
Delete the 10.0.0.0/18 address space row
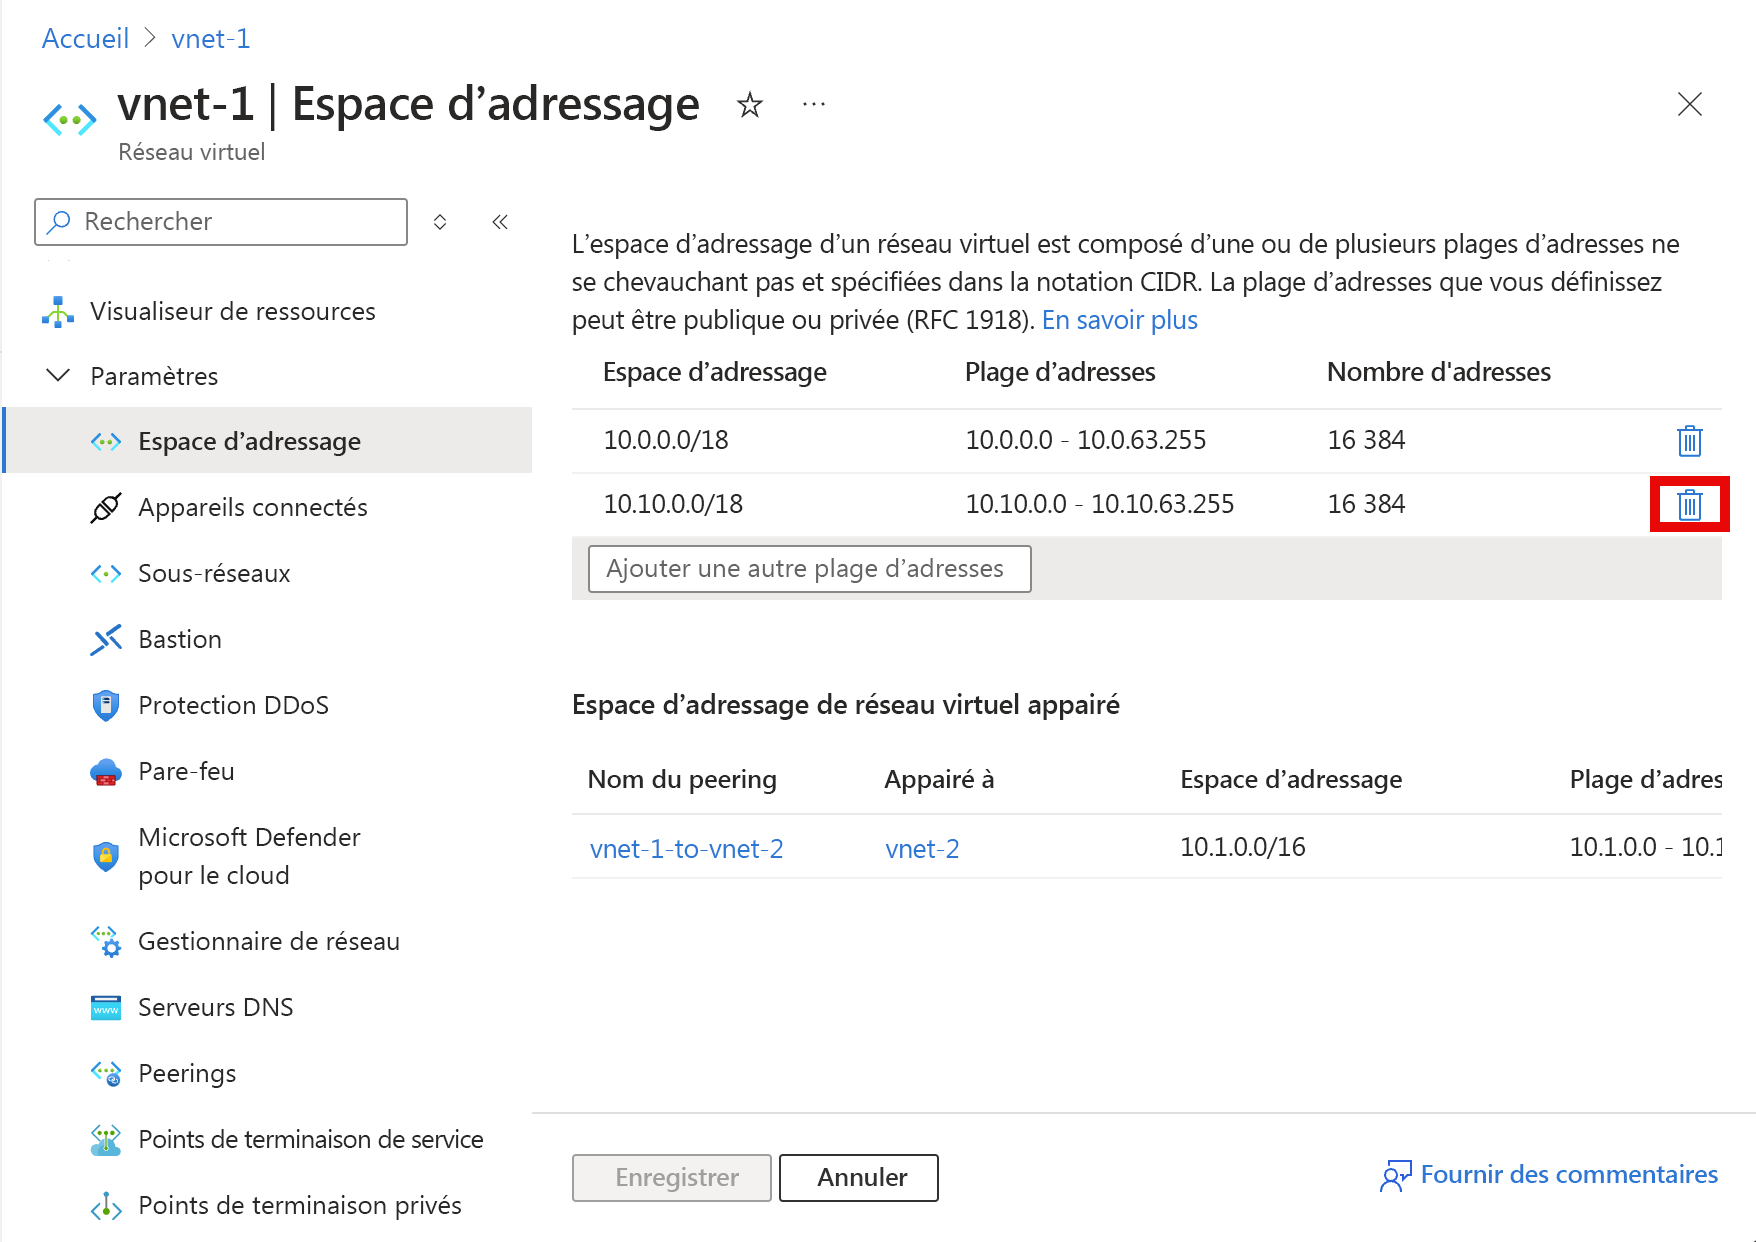point(1689,440)
